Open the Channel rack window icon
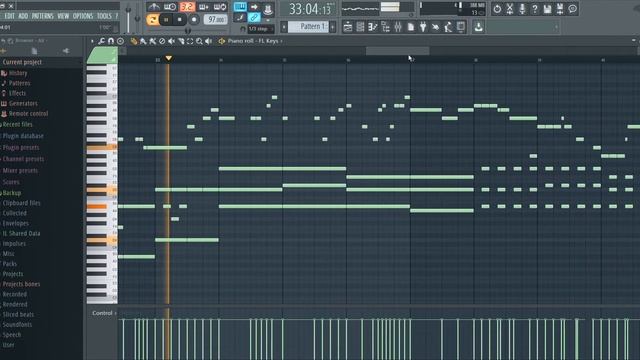The width and height of the screenshot is (640, 360). pos(360,27)
